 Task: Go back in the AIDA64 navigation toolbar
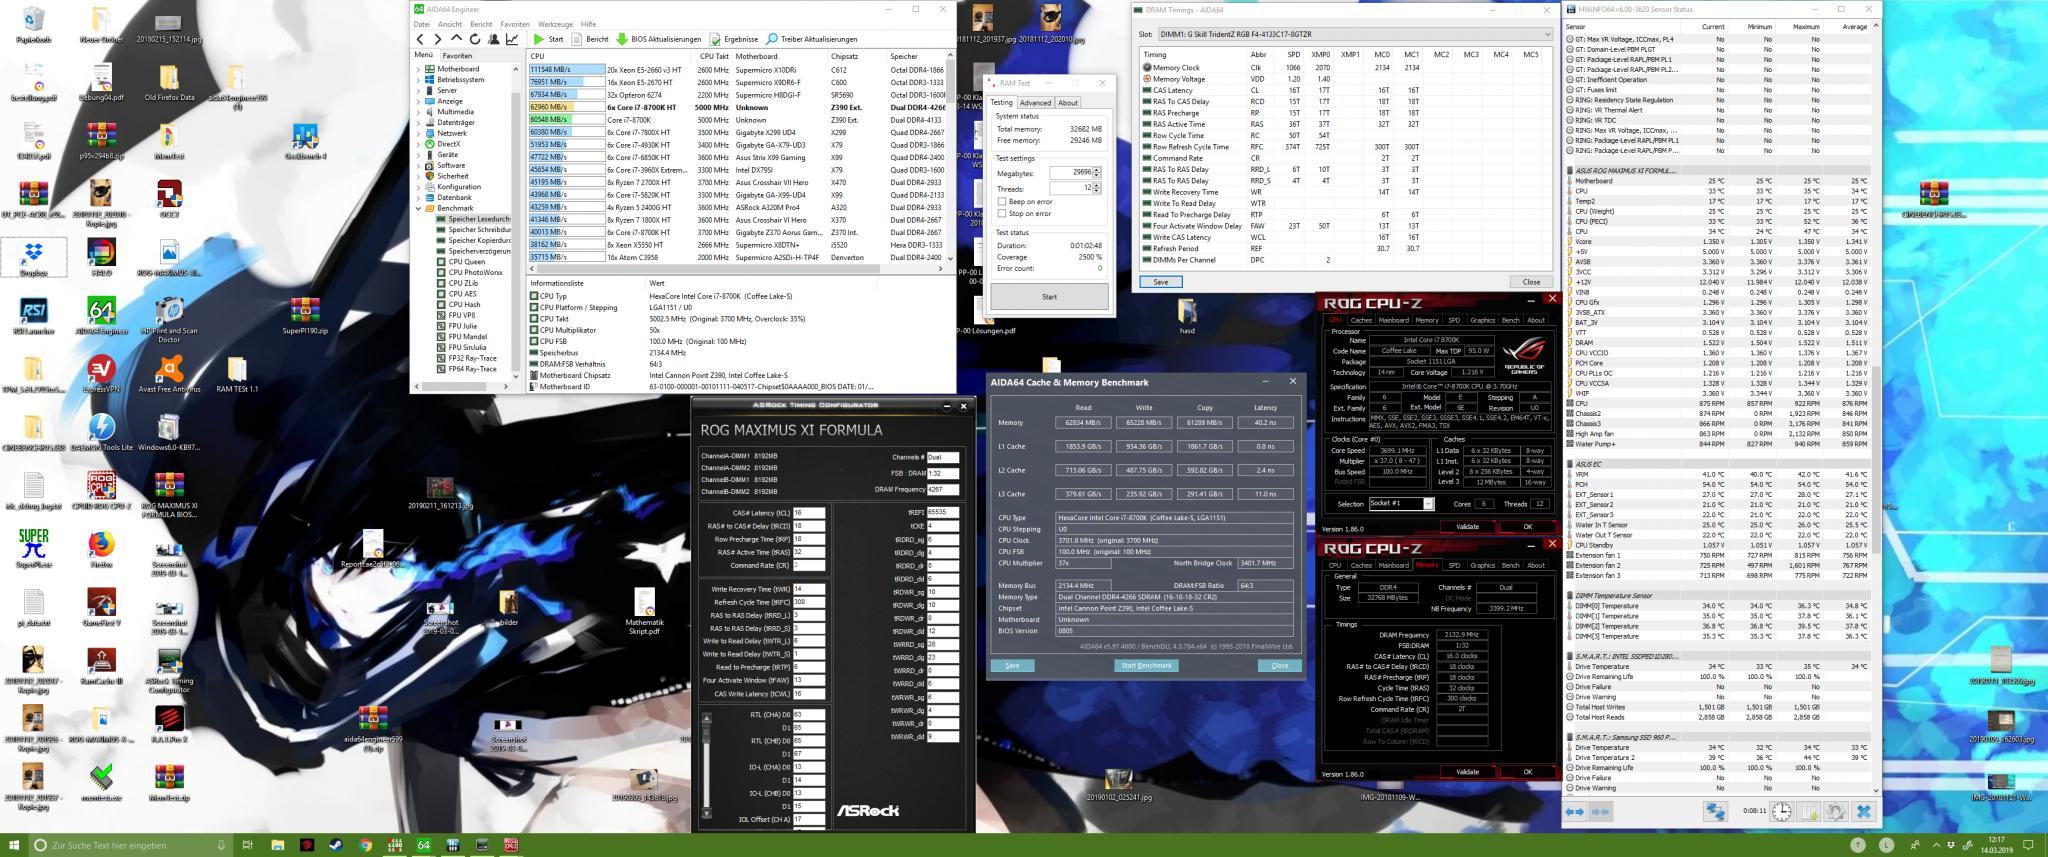coord(421,39)
